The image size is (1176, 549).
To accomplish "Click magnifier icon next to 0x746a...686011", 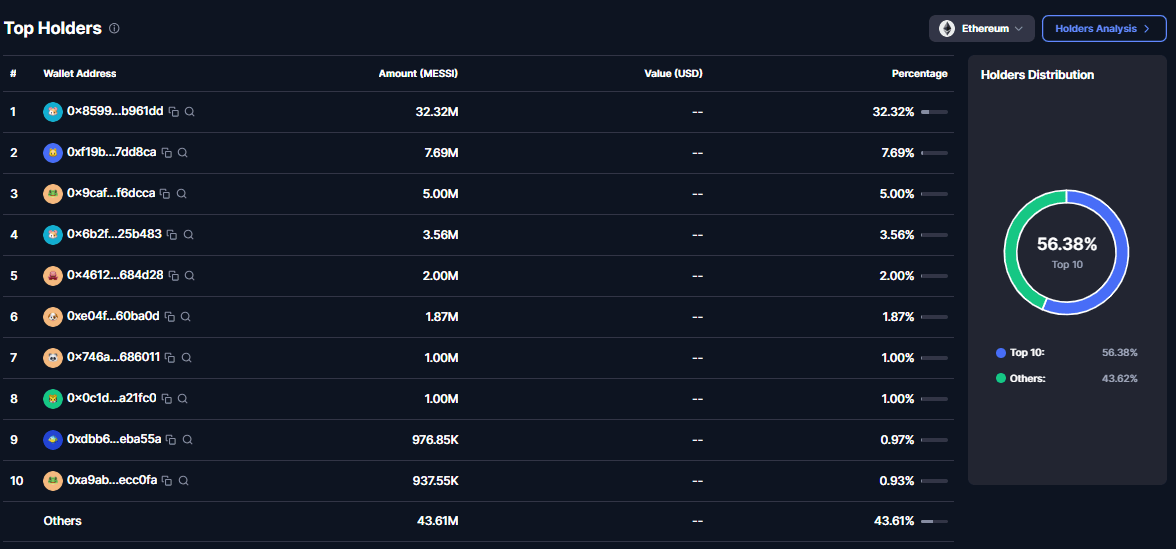I will 186,358.
